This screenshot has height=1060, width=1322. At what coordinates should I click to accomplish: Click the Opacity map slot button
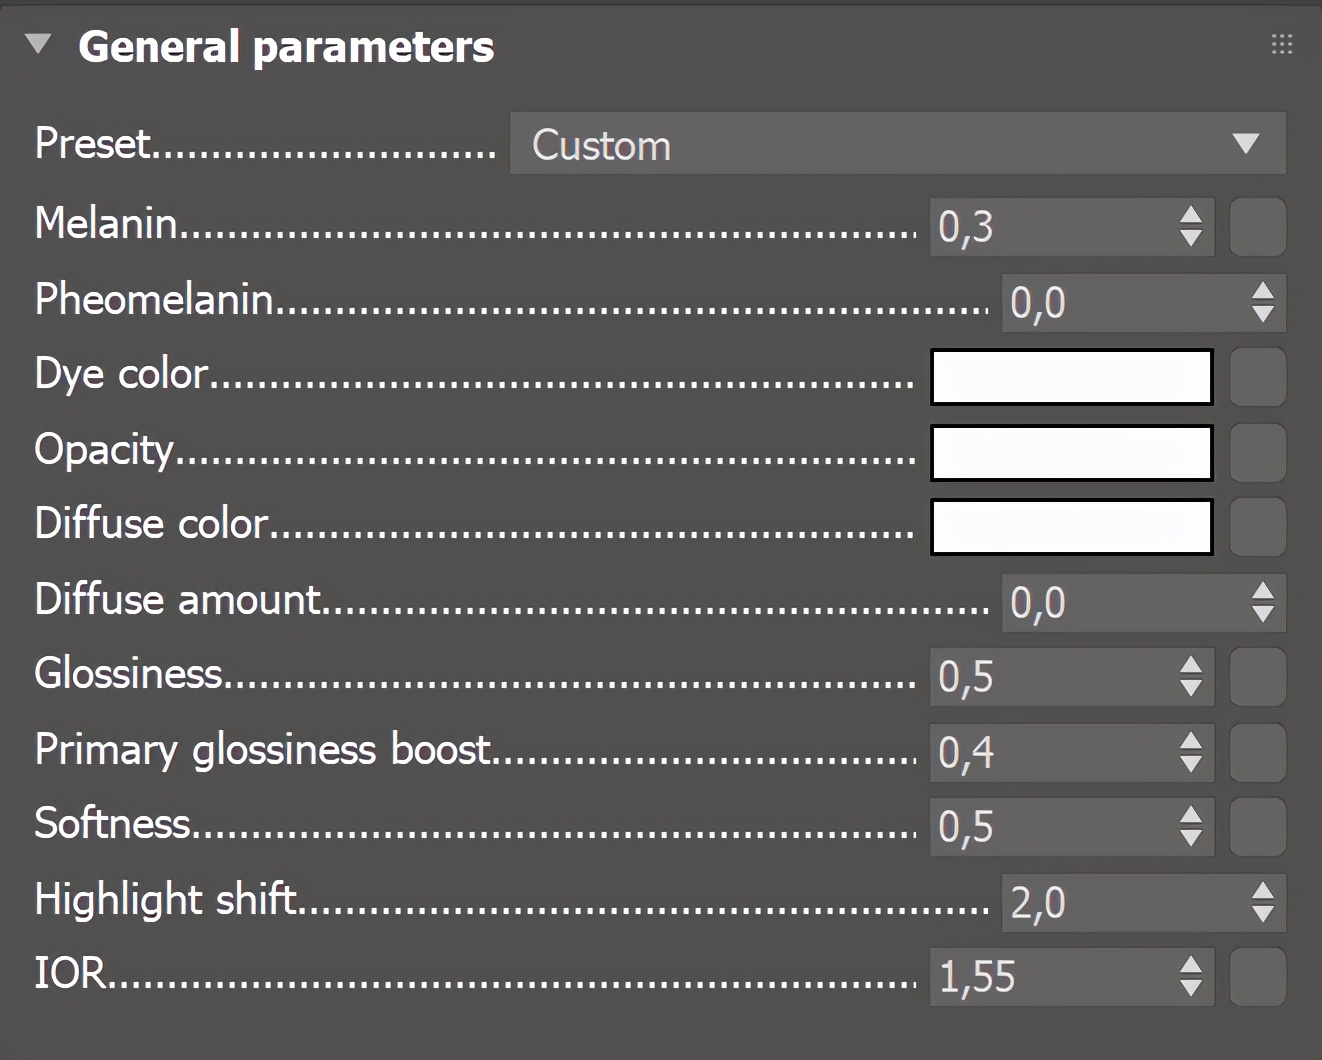point(1257,452)
